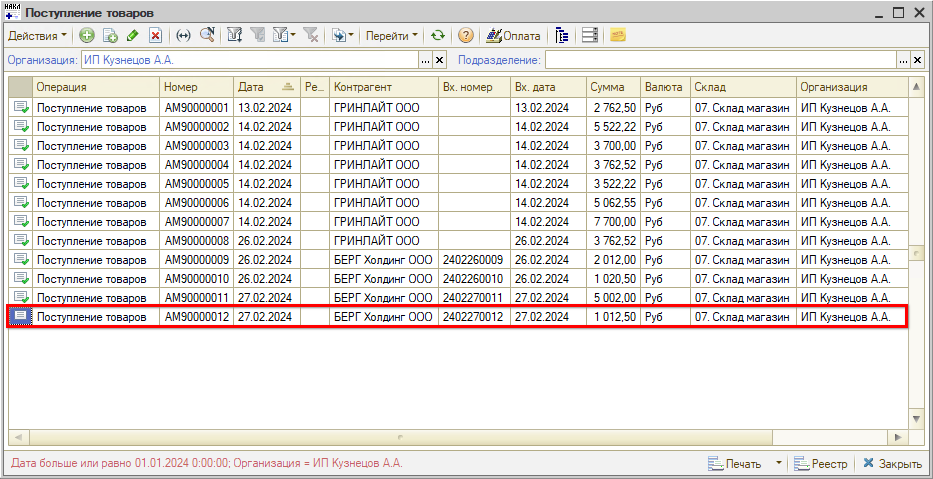Open the Действия dropdown menu
This screenshot has width=933, height=479.
point(37,36)
